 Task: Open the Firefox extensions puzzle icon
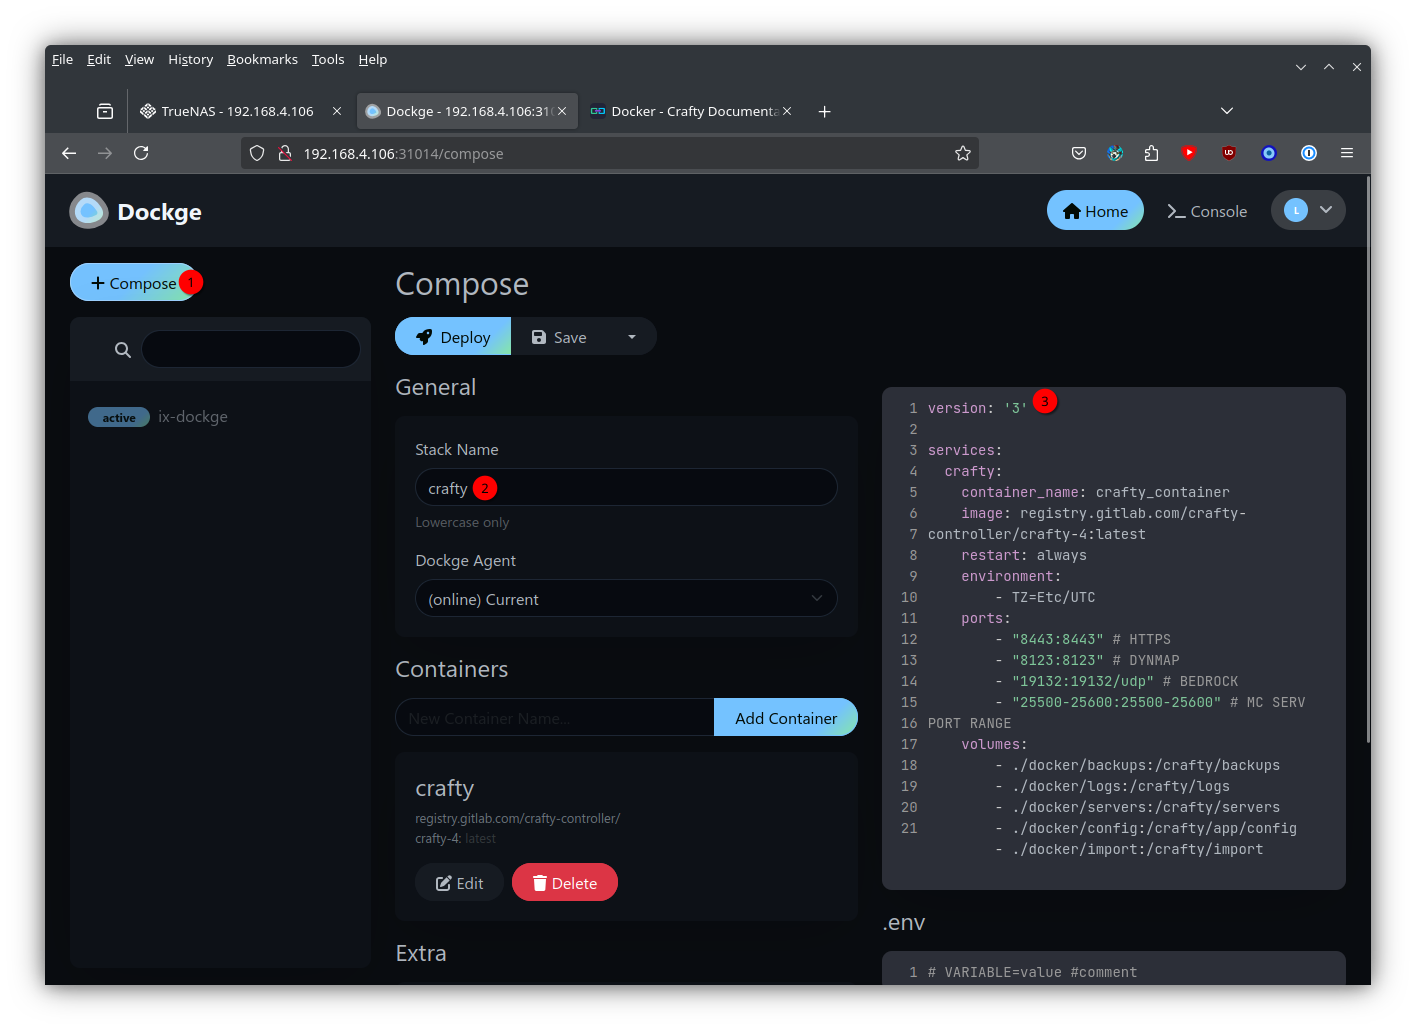(x=1151, y=153)
